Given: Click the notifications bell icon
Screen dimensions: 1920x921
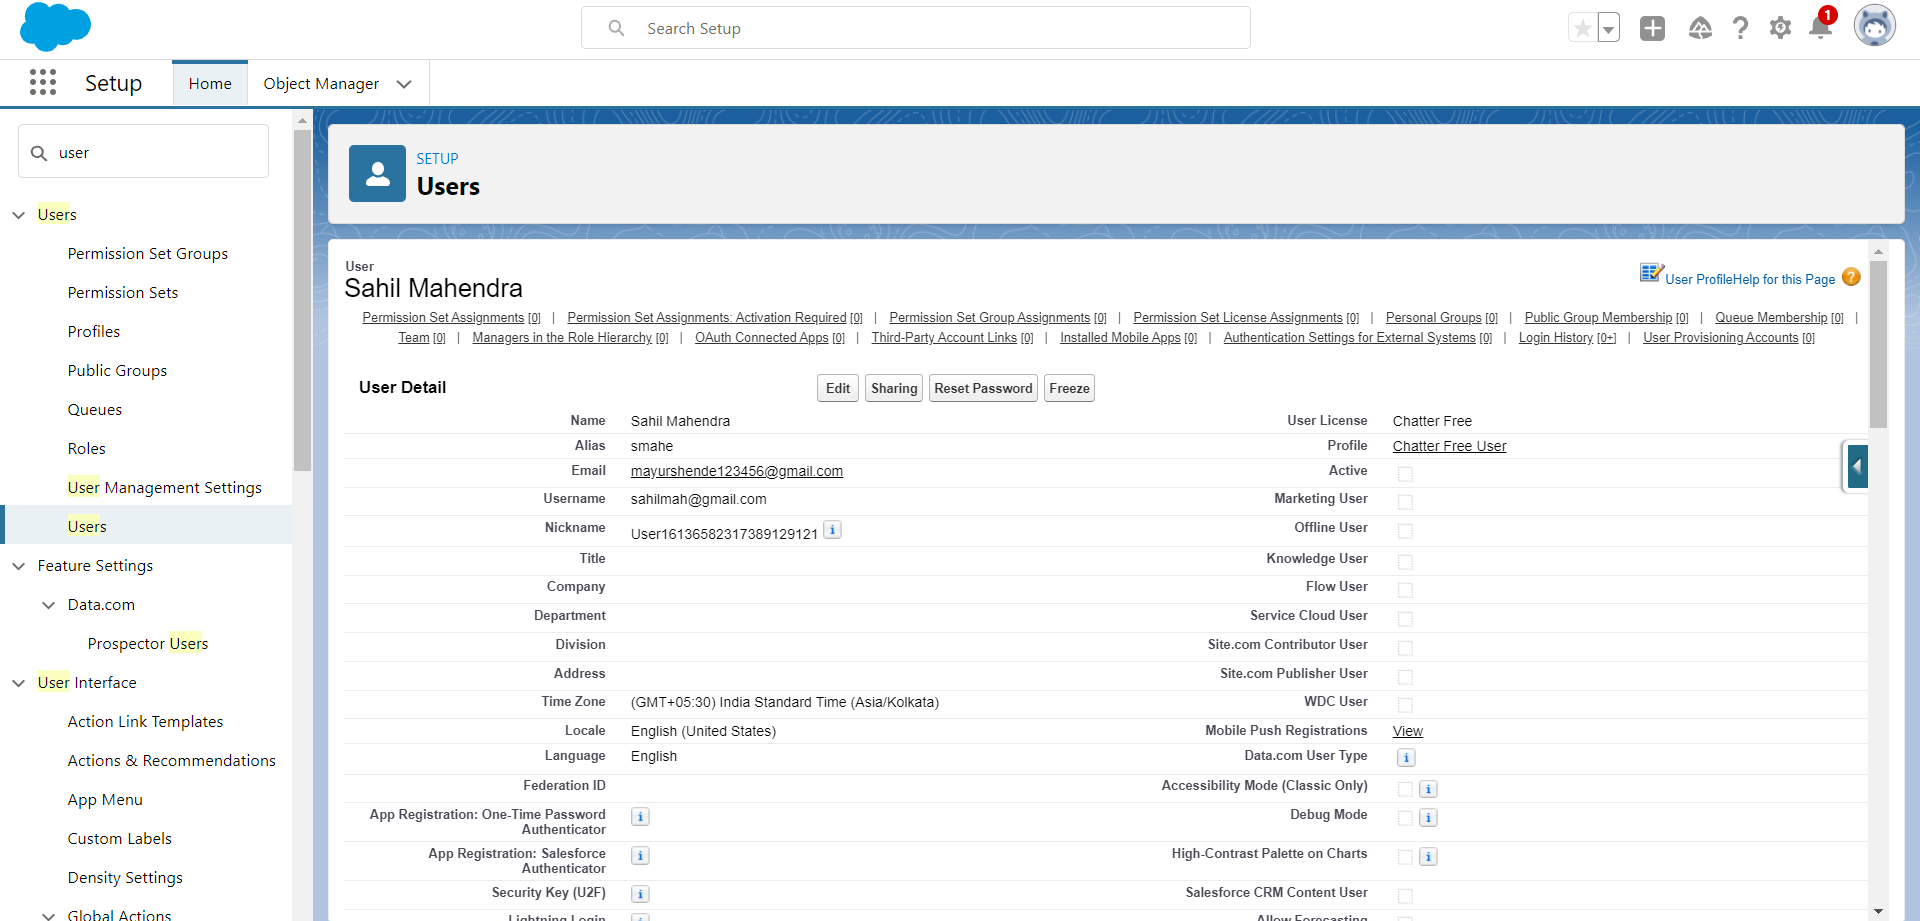Looking at the screenshot, I should [x=1820, y=28].
